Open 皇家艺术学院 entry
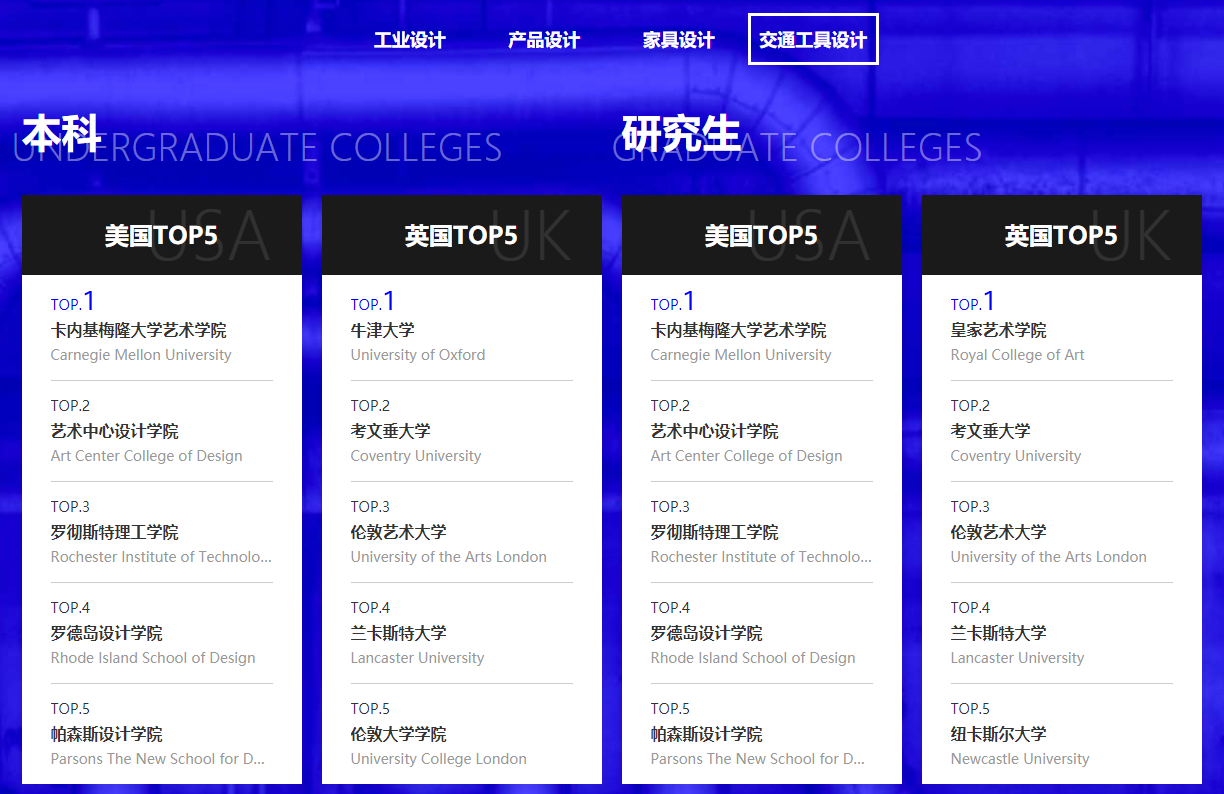Viewport: 1224px width, 794px height. (999, 330)
